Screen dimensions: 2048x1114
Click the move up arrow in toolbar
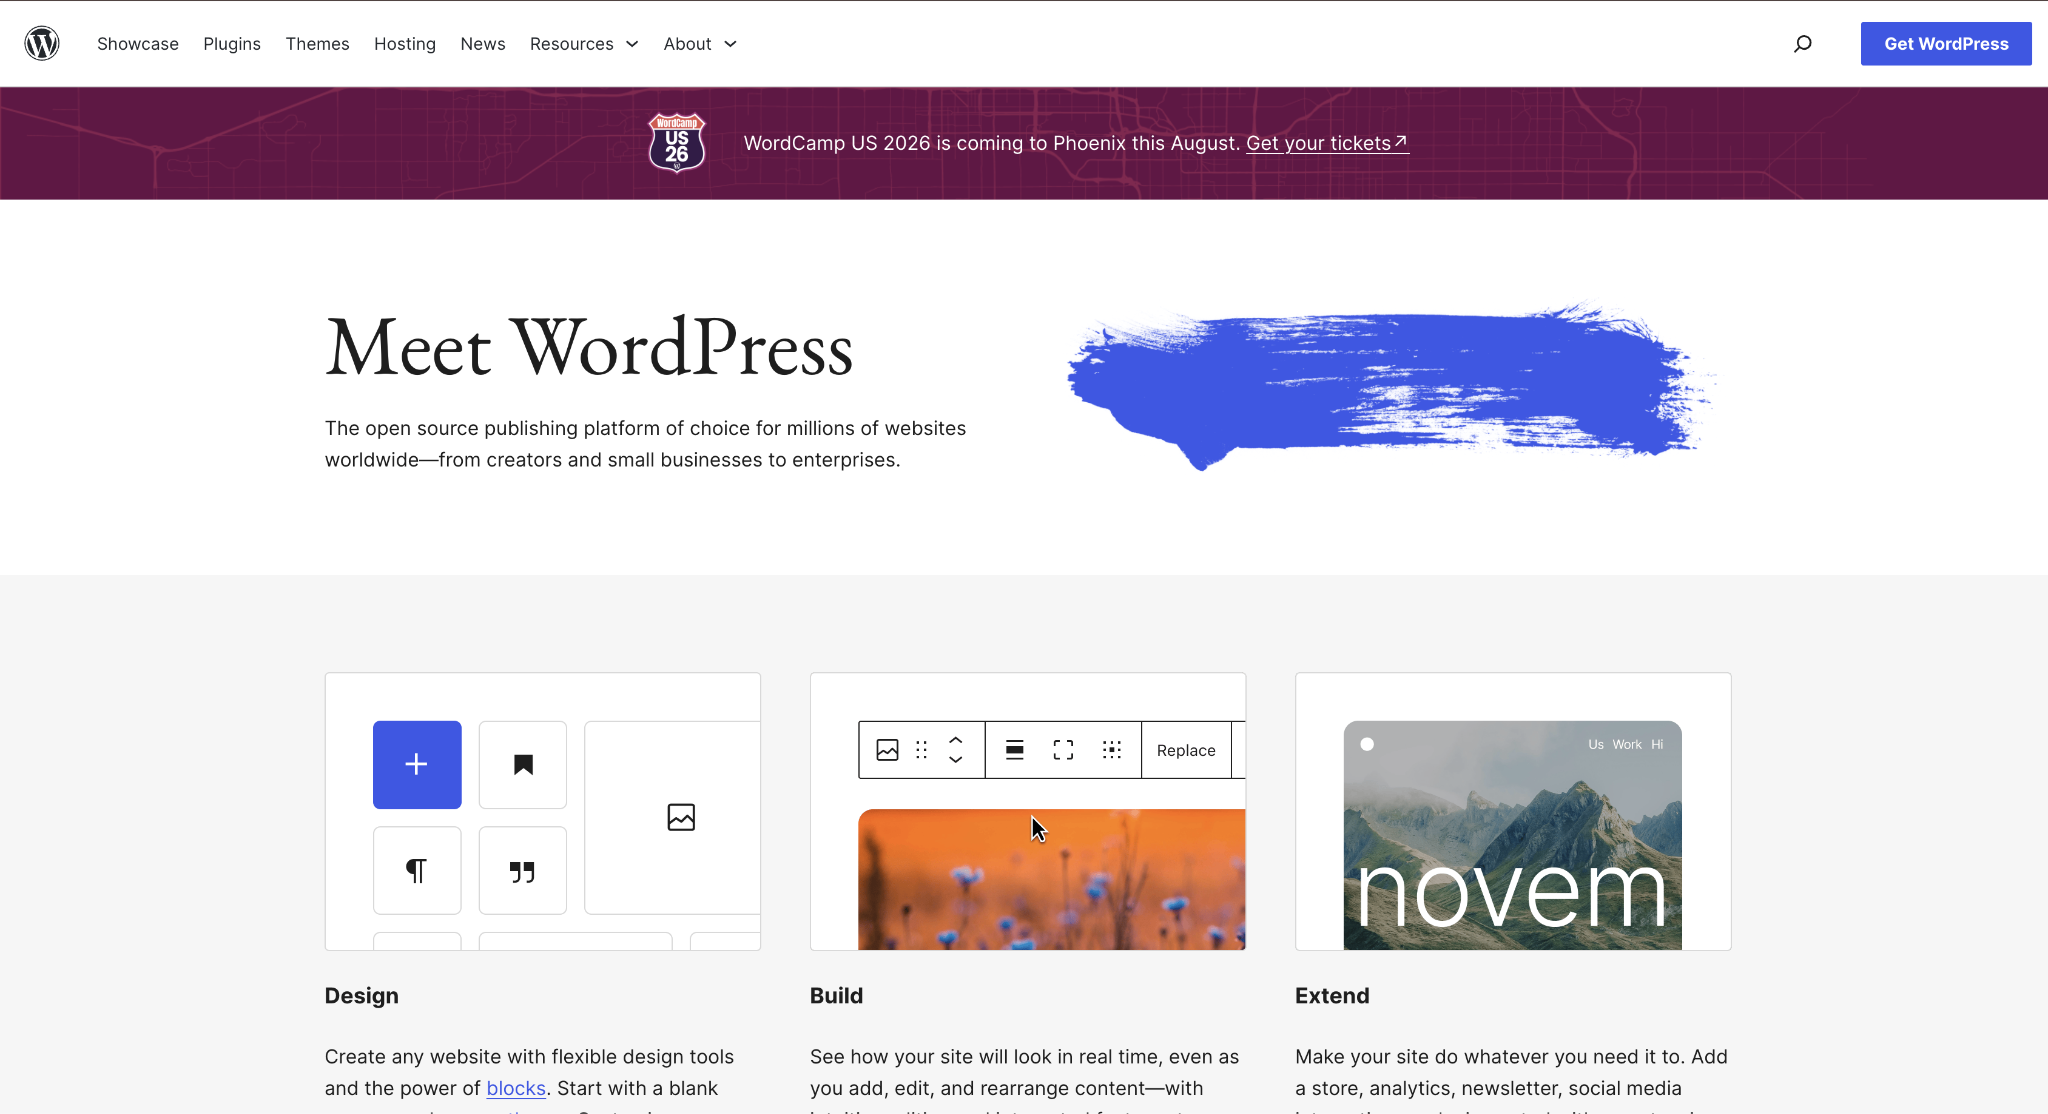pos(956,740)
